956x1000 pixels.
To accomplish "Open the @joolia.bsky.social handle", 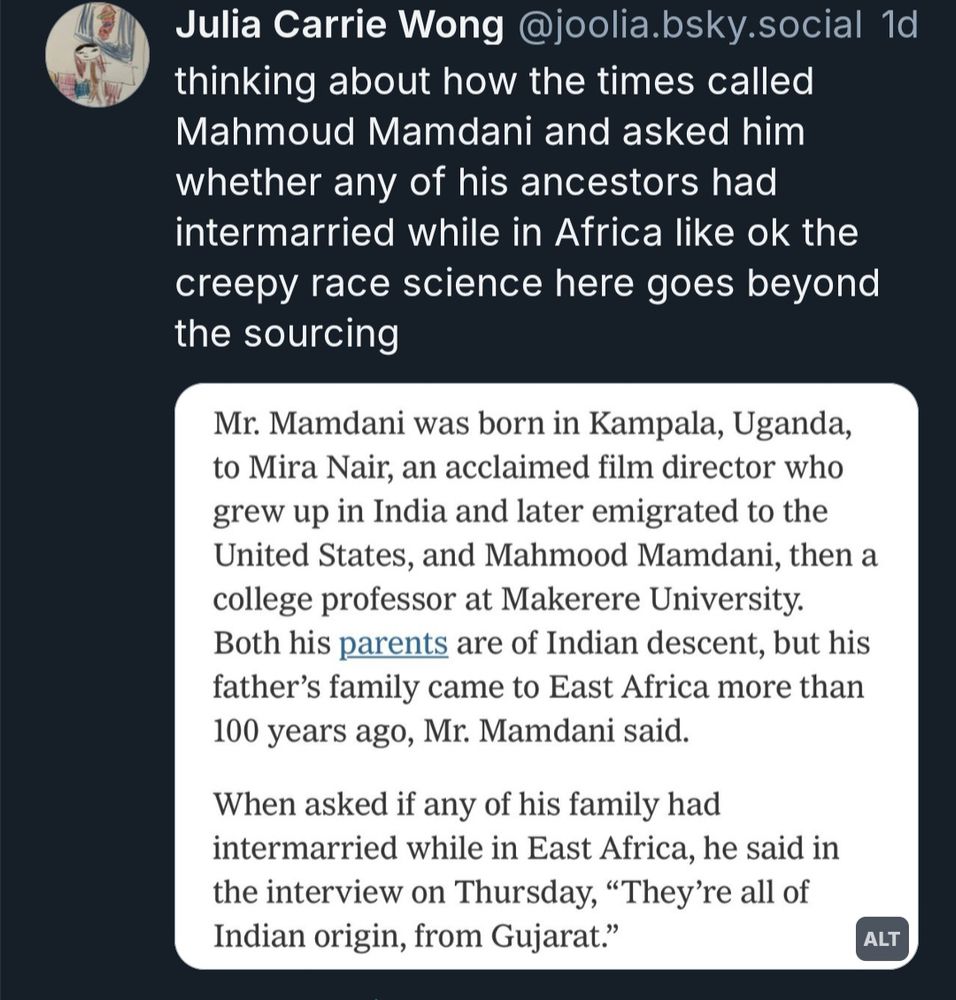I will click(x=689, y=26).
